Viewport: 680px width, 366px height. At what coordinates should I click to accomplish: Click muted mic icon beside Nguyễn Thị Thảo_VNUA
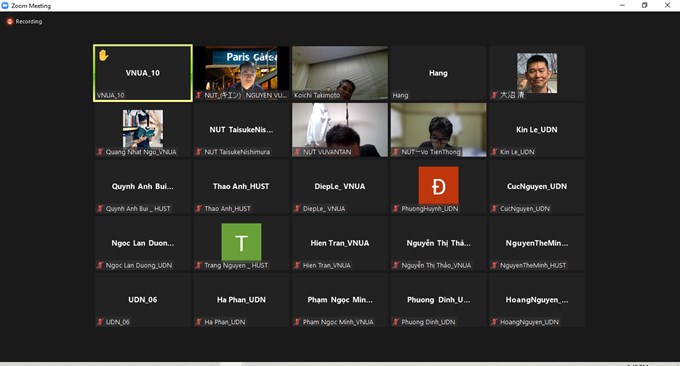tap(396, 265)
